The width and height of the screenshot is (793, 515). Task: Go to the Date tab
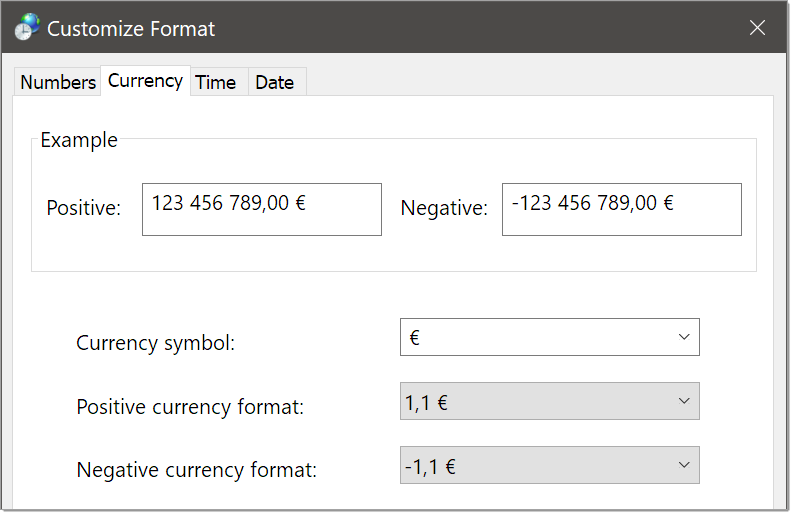point(275,82)
